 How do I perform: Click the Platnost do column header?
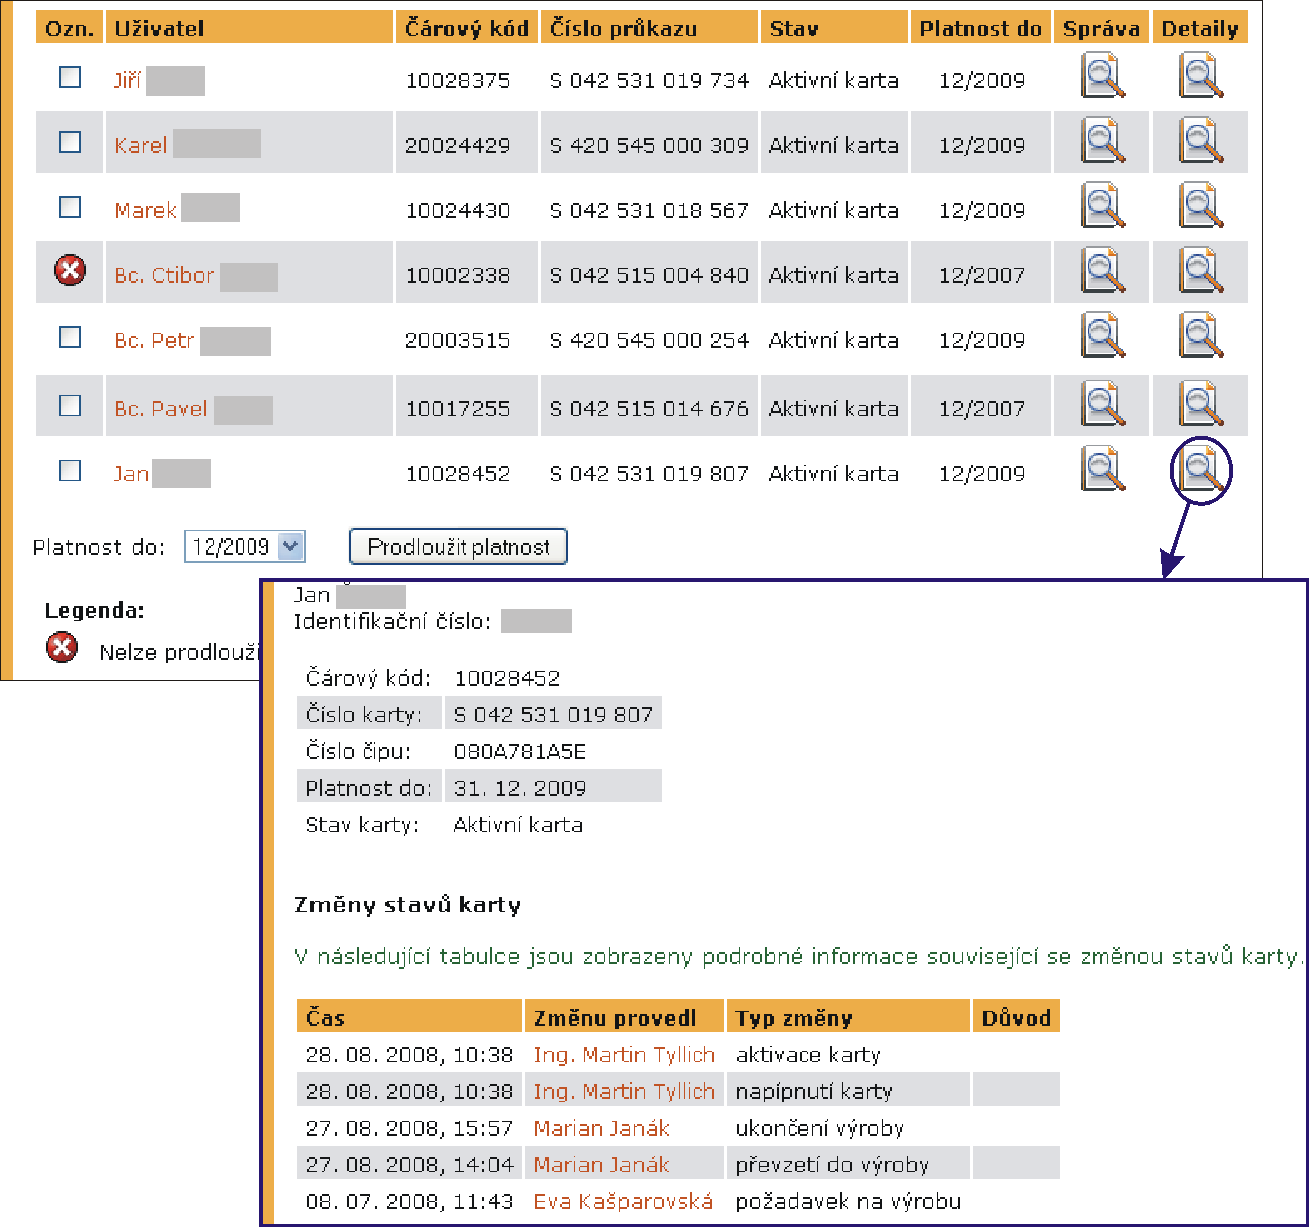pyautogui.click(x=981, y=28)
